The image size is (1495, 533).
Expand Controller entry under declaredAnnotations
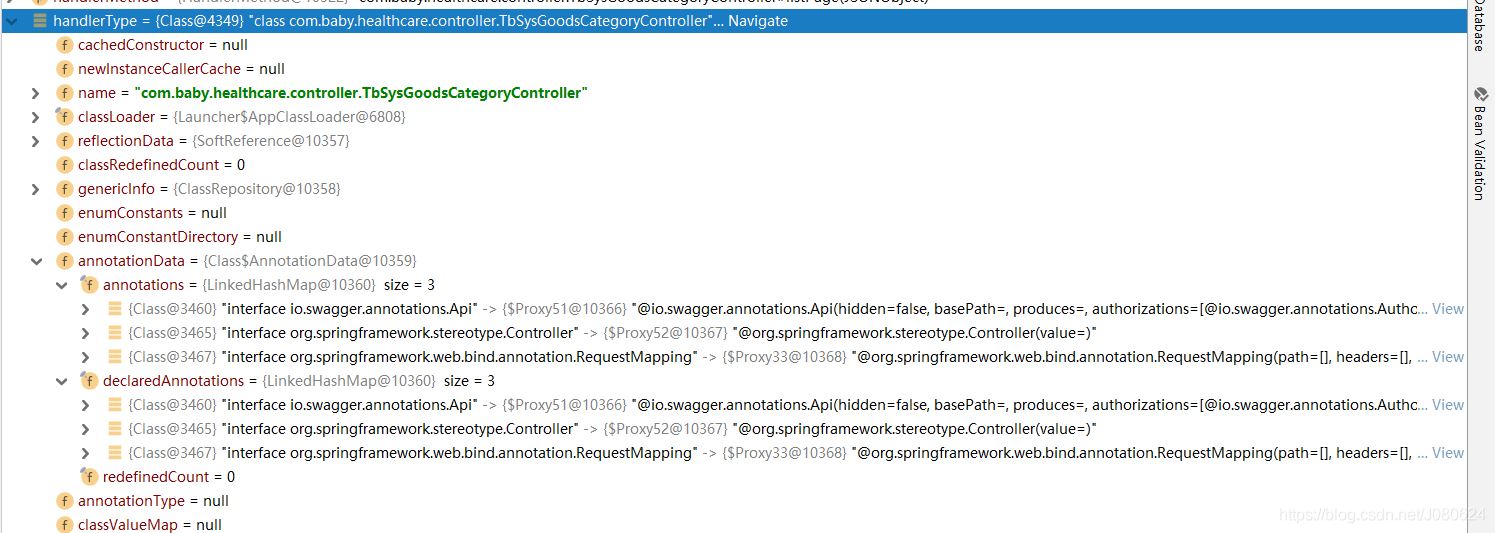86,429
